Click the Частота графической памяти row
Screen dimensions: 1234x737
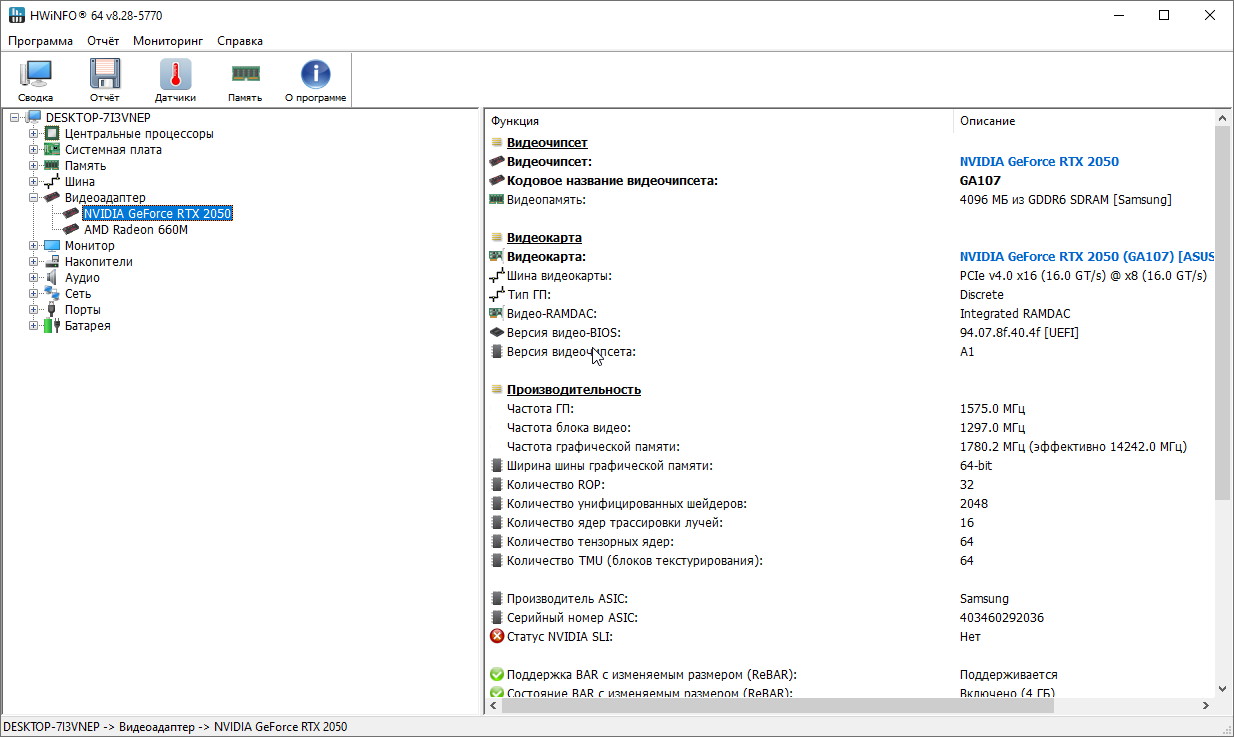850,447
